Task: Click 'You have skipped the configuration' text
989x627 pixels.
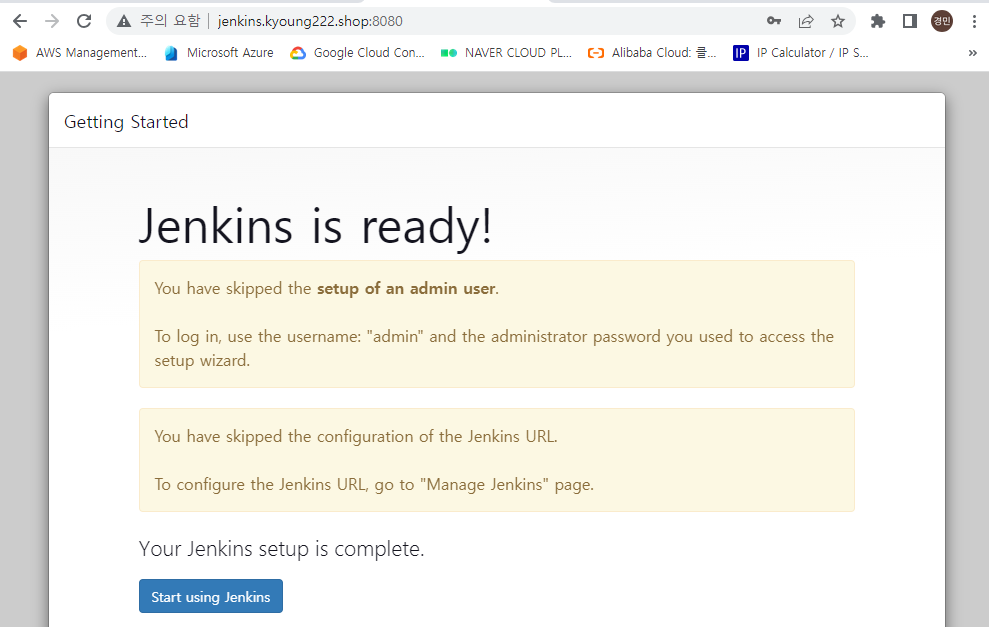Action: (356, 437)
